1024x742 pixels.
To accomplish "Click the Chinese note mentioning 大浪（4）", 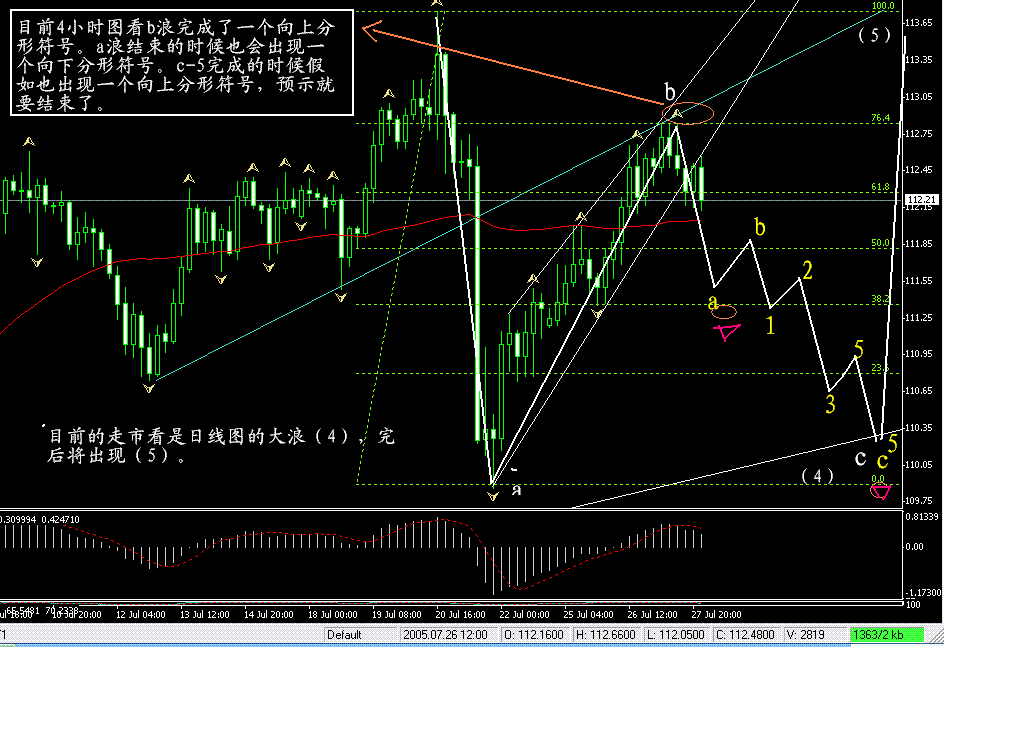I will click(x=221, y=445).
